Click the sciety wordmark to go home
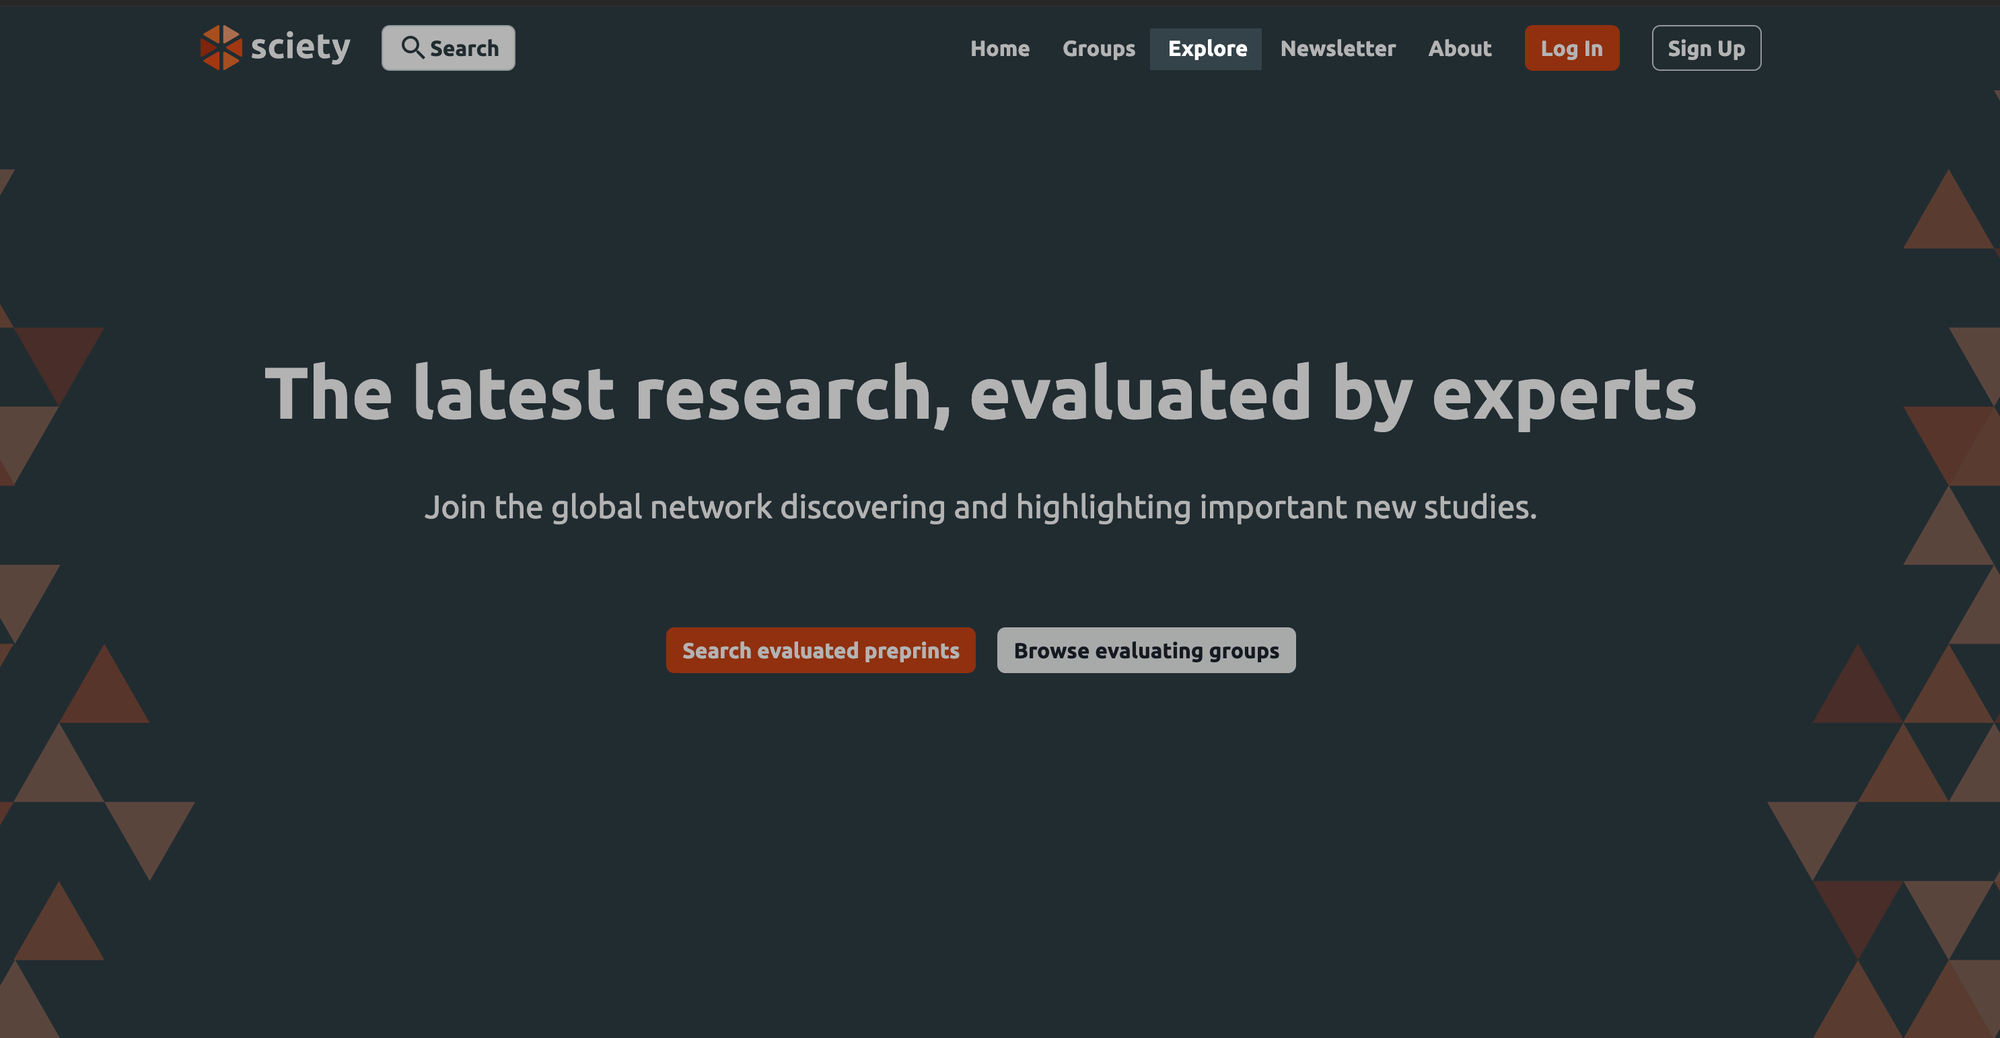The height and width of the screenshot is (1038, 2000). point(302,47)
